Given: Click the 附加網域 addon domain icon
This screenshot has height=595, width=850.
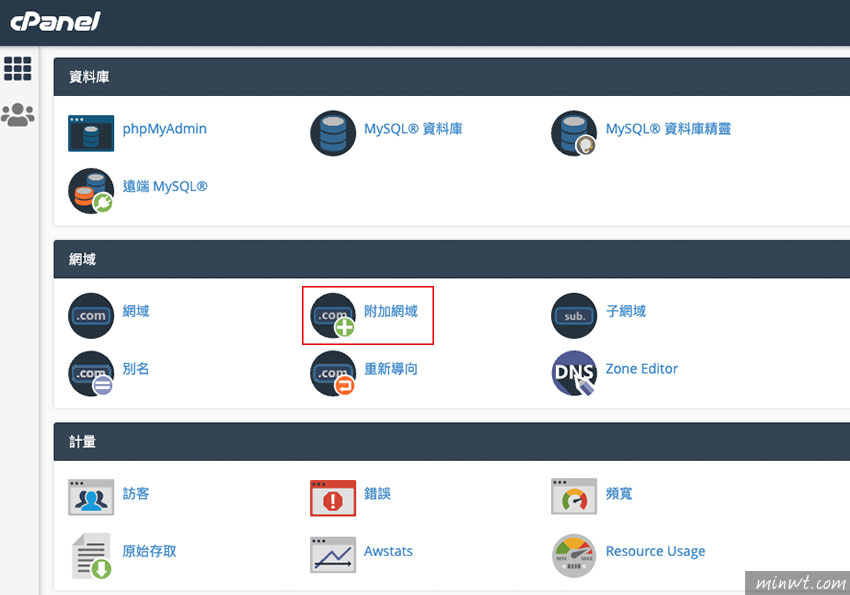Looking at the screenshot, I should (x=333, y=315).
